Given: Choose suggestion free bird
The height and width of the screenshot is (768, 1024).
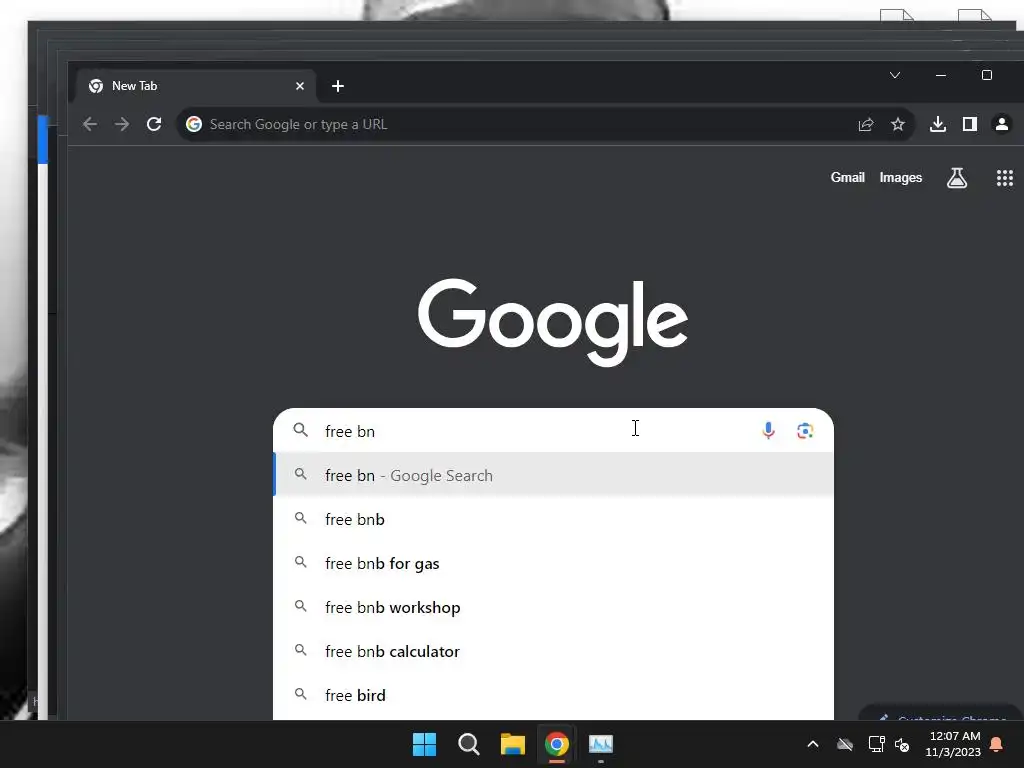Looking at the screenshot, I should coord(553,695).
